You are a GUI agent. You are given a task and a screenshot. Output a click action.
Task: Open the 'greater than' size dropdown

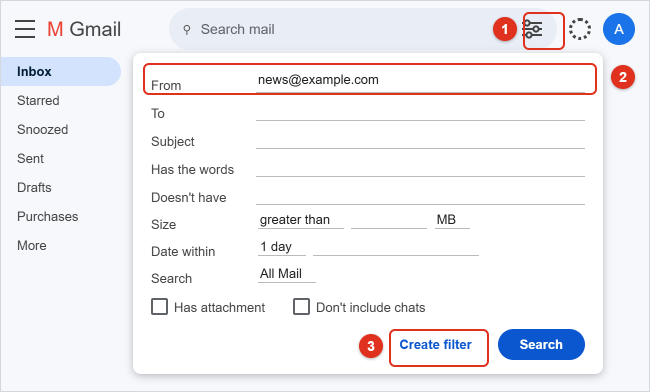301,220
